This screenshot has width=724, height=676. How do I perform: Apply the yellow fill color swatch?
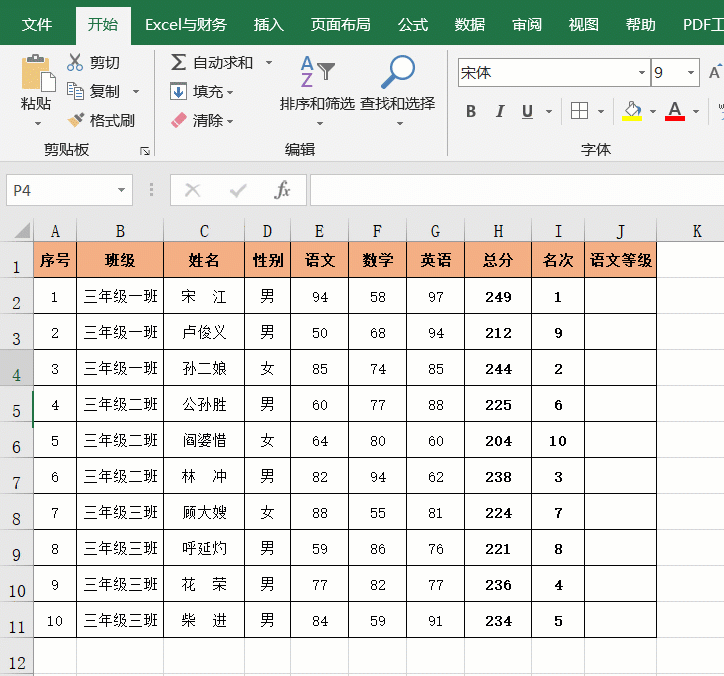631,111
